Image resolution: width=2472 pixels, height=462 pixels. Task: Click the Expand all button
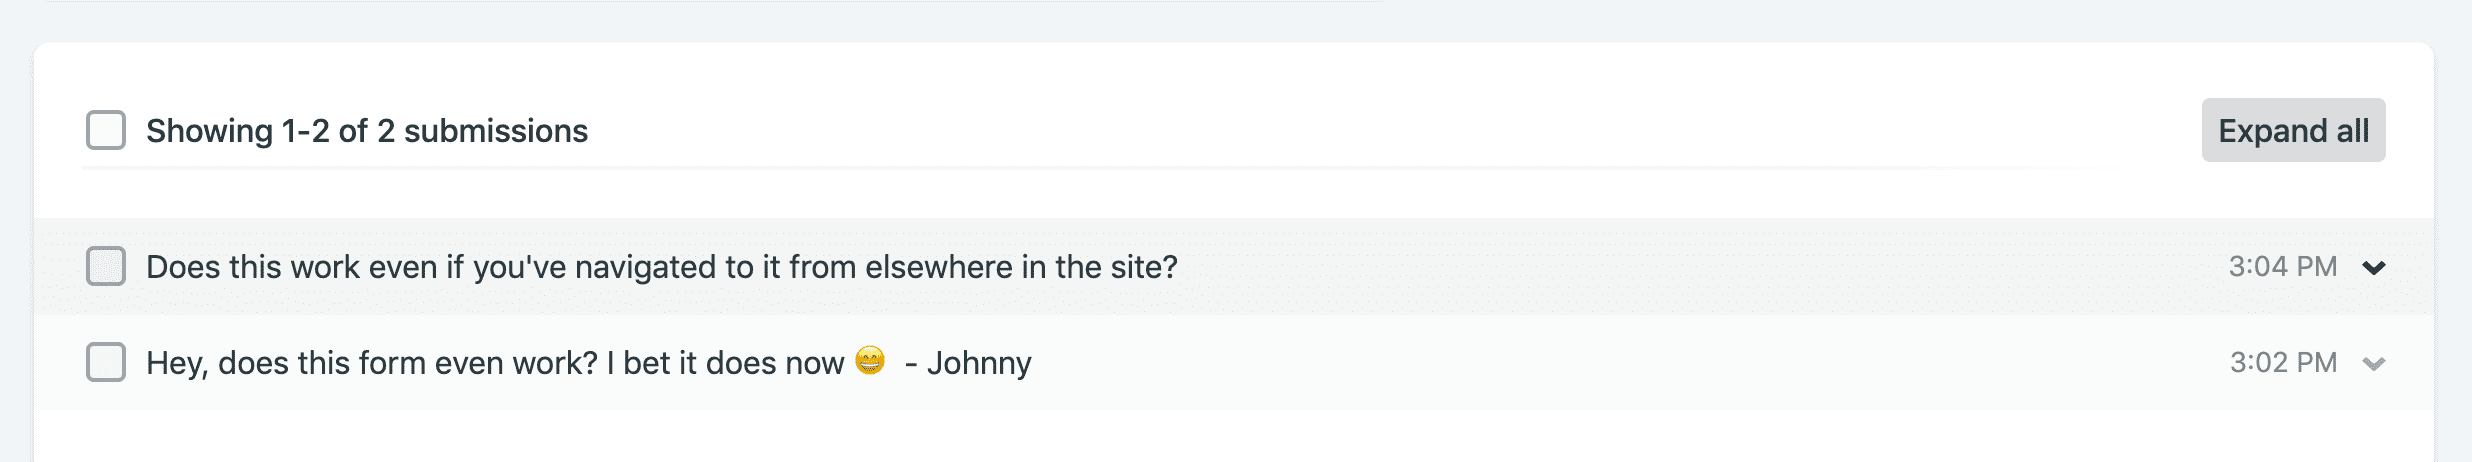click(2293, 130)
